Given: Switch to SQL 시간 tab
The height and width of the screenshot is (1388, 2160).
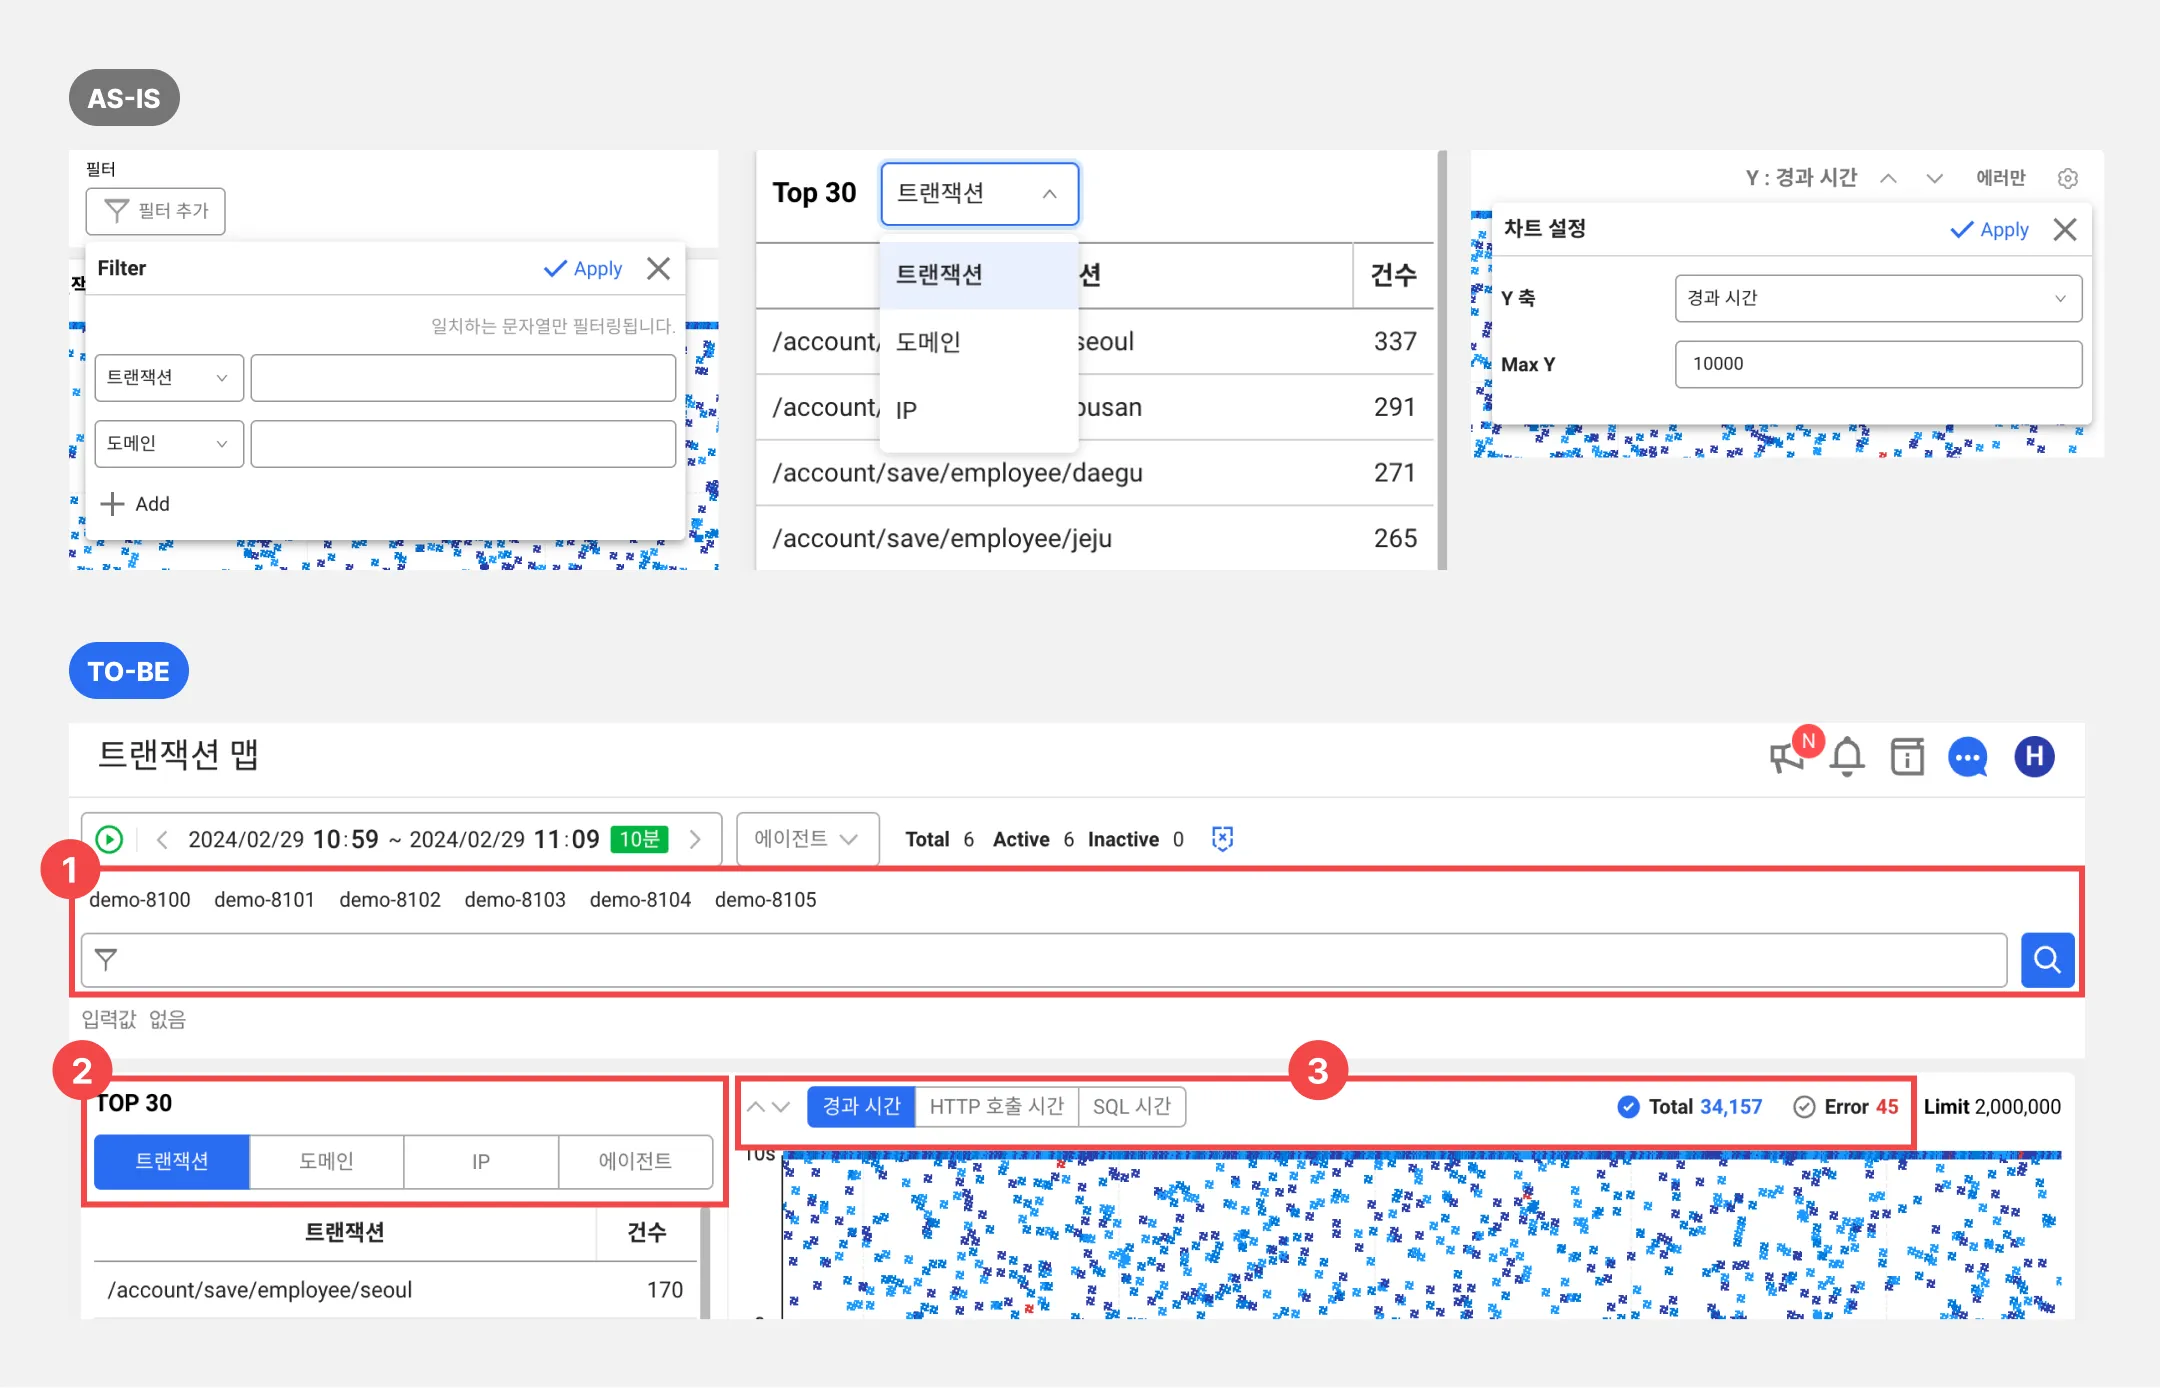Looking at the screenshot, I should (1131, 1107).
